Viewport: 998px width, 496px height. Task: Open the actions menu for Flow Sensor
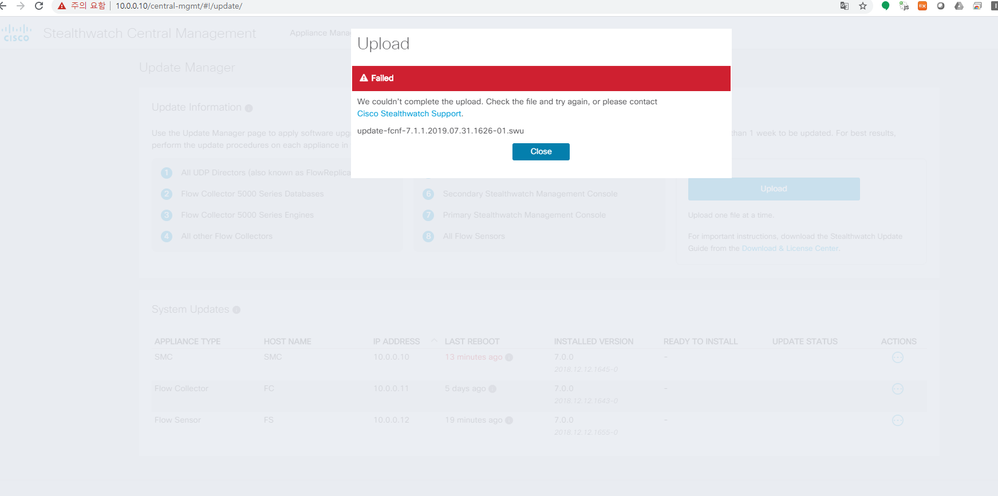[897, 420]
